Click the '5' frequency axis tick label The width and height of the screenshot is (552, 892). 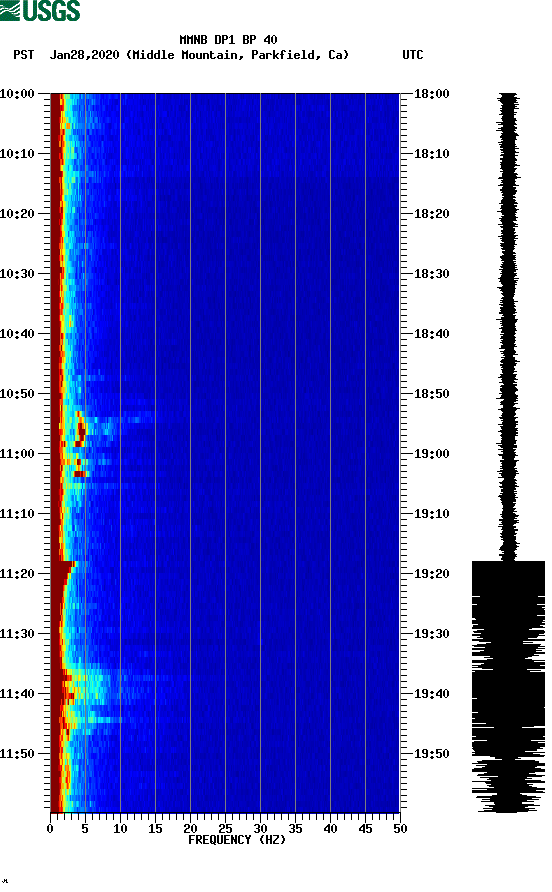[x=85, y=829]
